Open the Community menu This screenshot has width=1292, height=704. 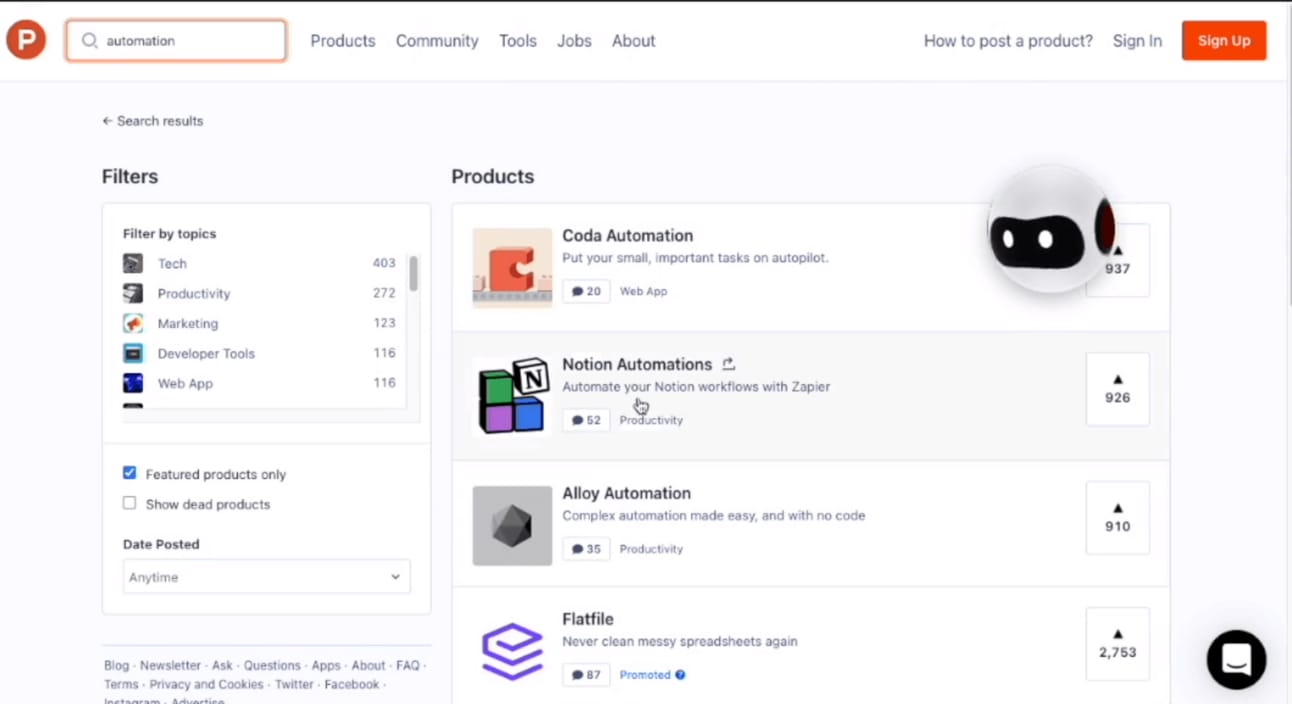[437, 41]
